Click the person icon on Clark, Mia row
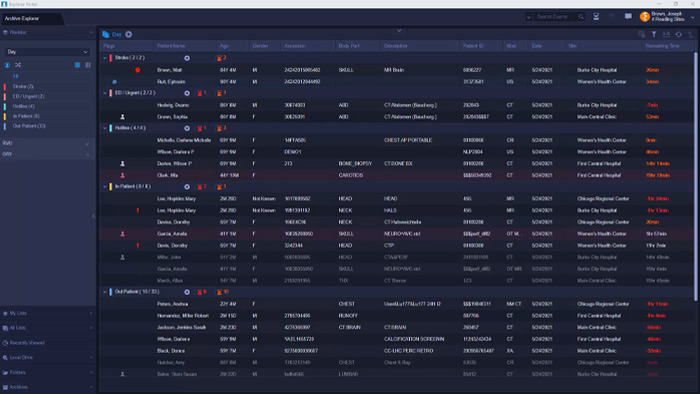Viewport: 700px width, 394px height. [x=122, y=175]
